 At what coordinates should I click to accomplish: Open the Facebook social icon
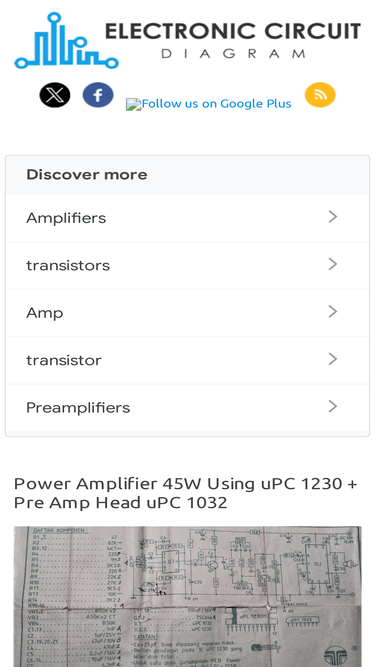coord(98,95)
